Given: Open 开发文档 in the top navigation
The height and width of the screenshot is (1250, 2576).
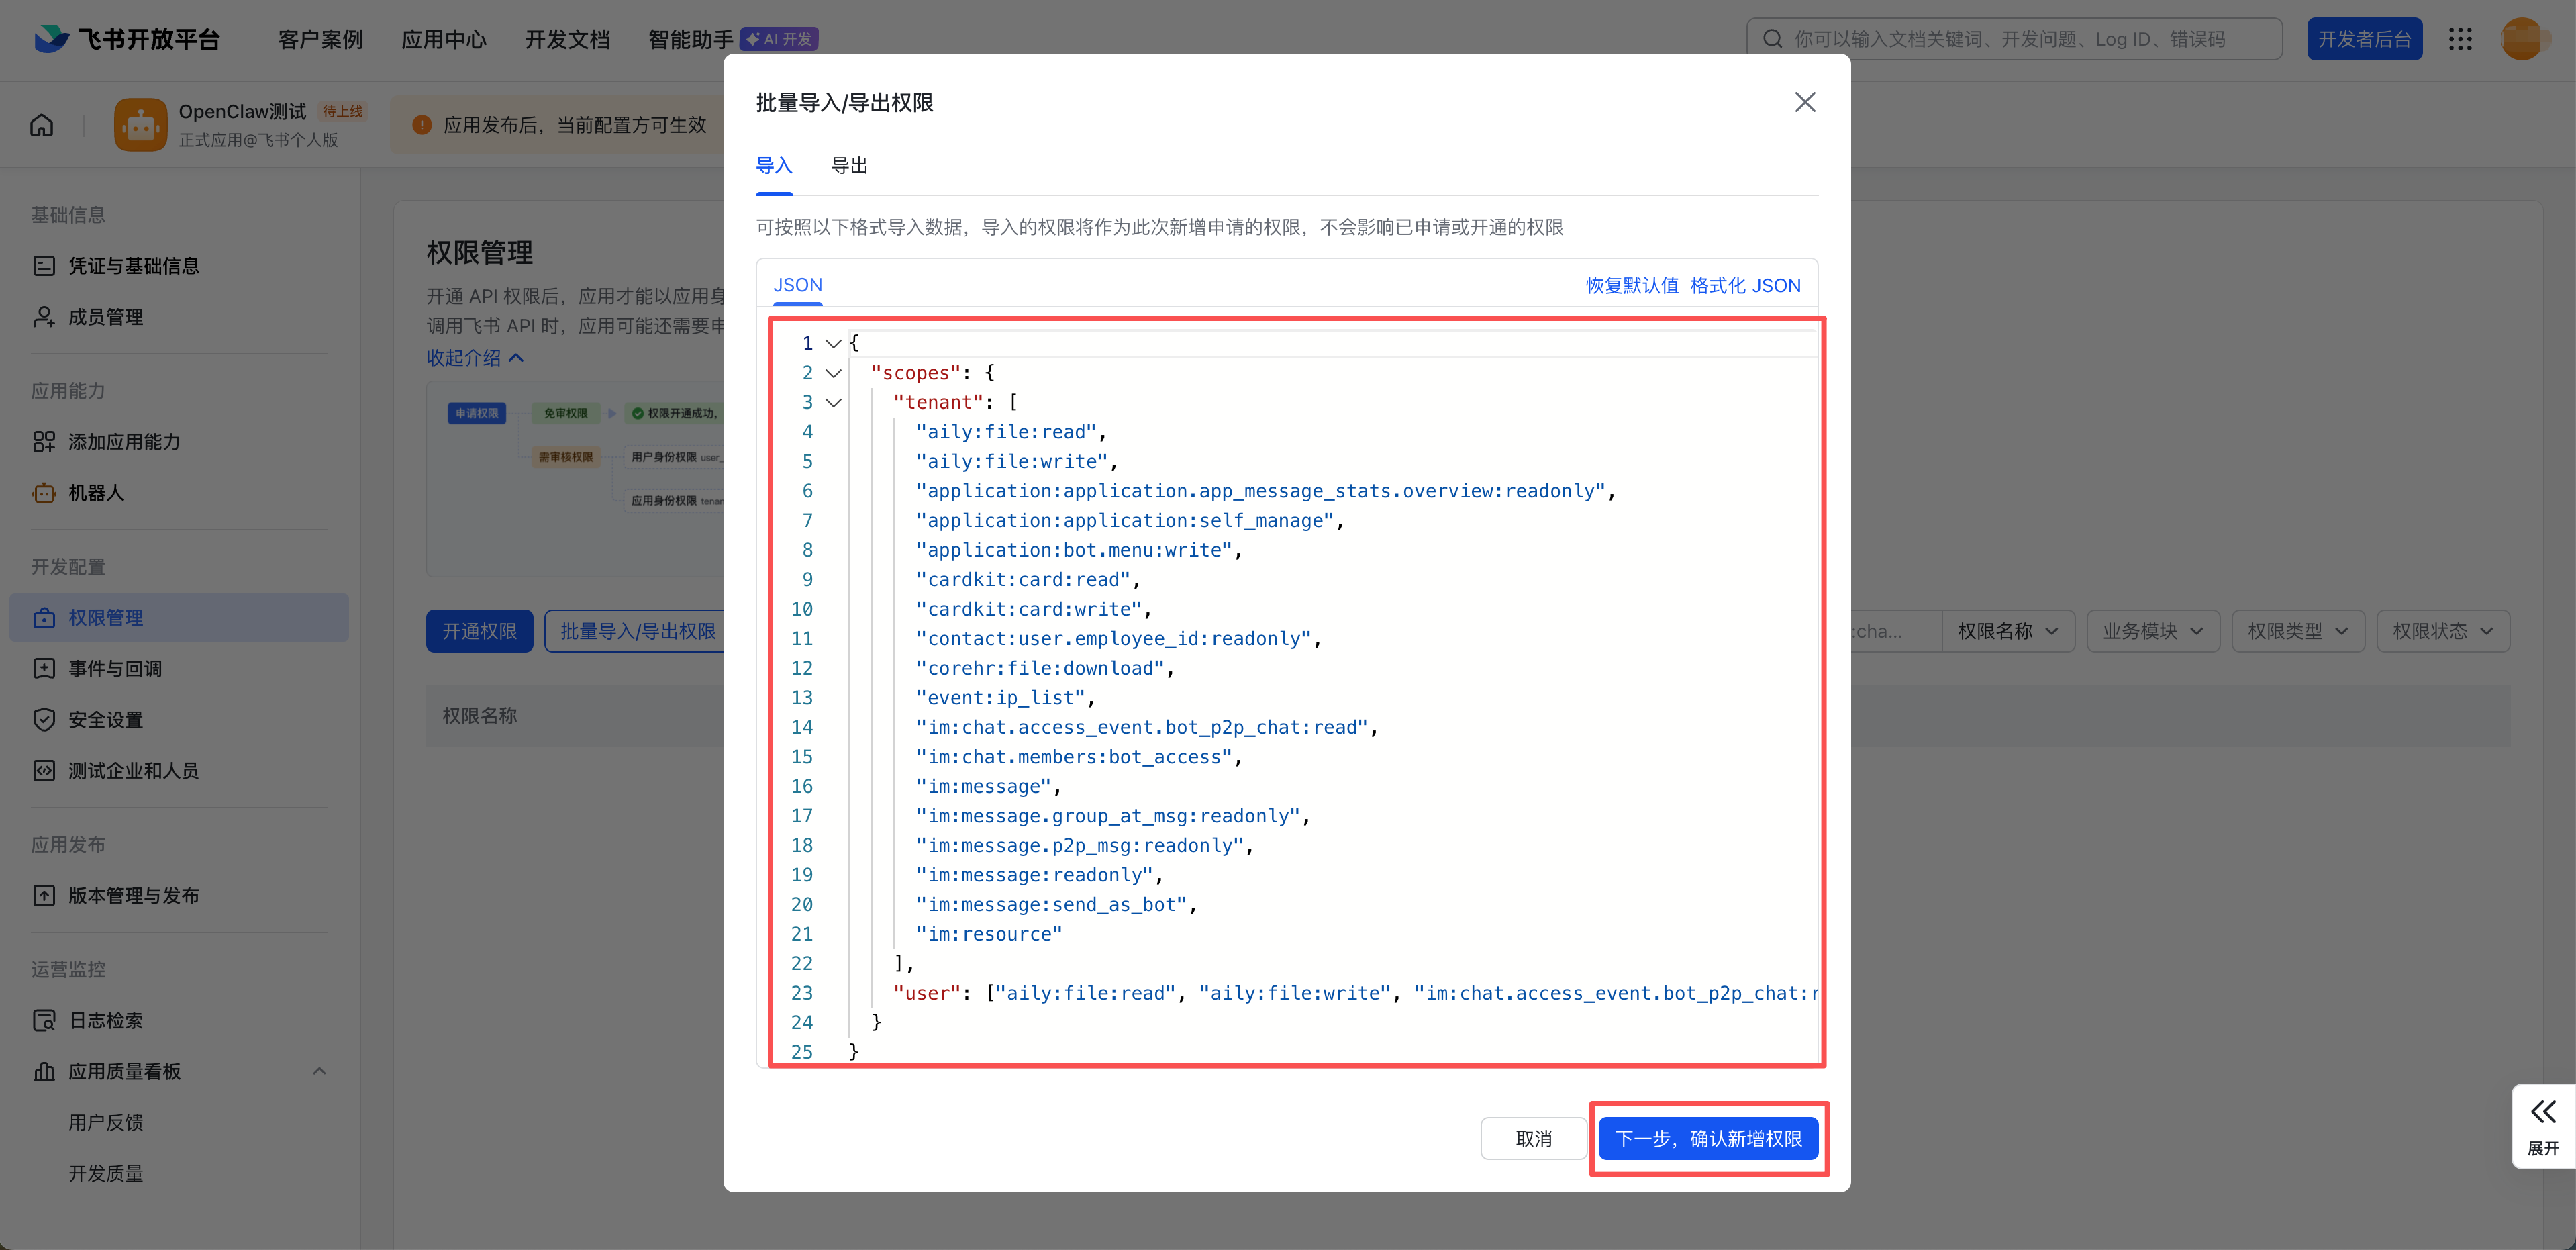Looking at the screenshot, I should click(567, 39).
